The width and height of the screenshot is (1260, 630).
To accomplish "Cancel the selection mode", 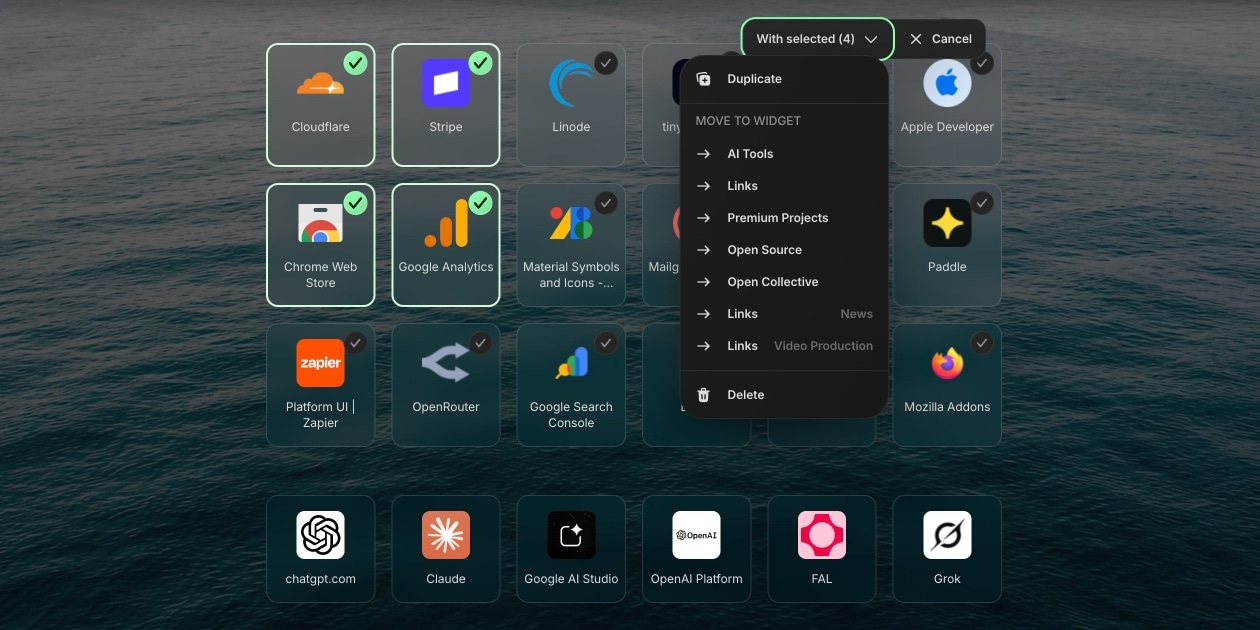I will 940,39.
